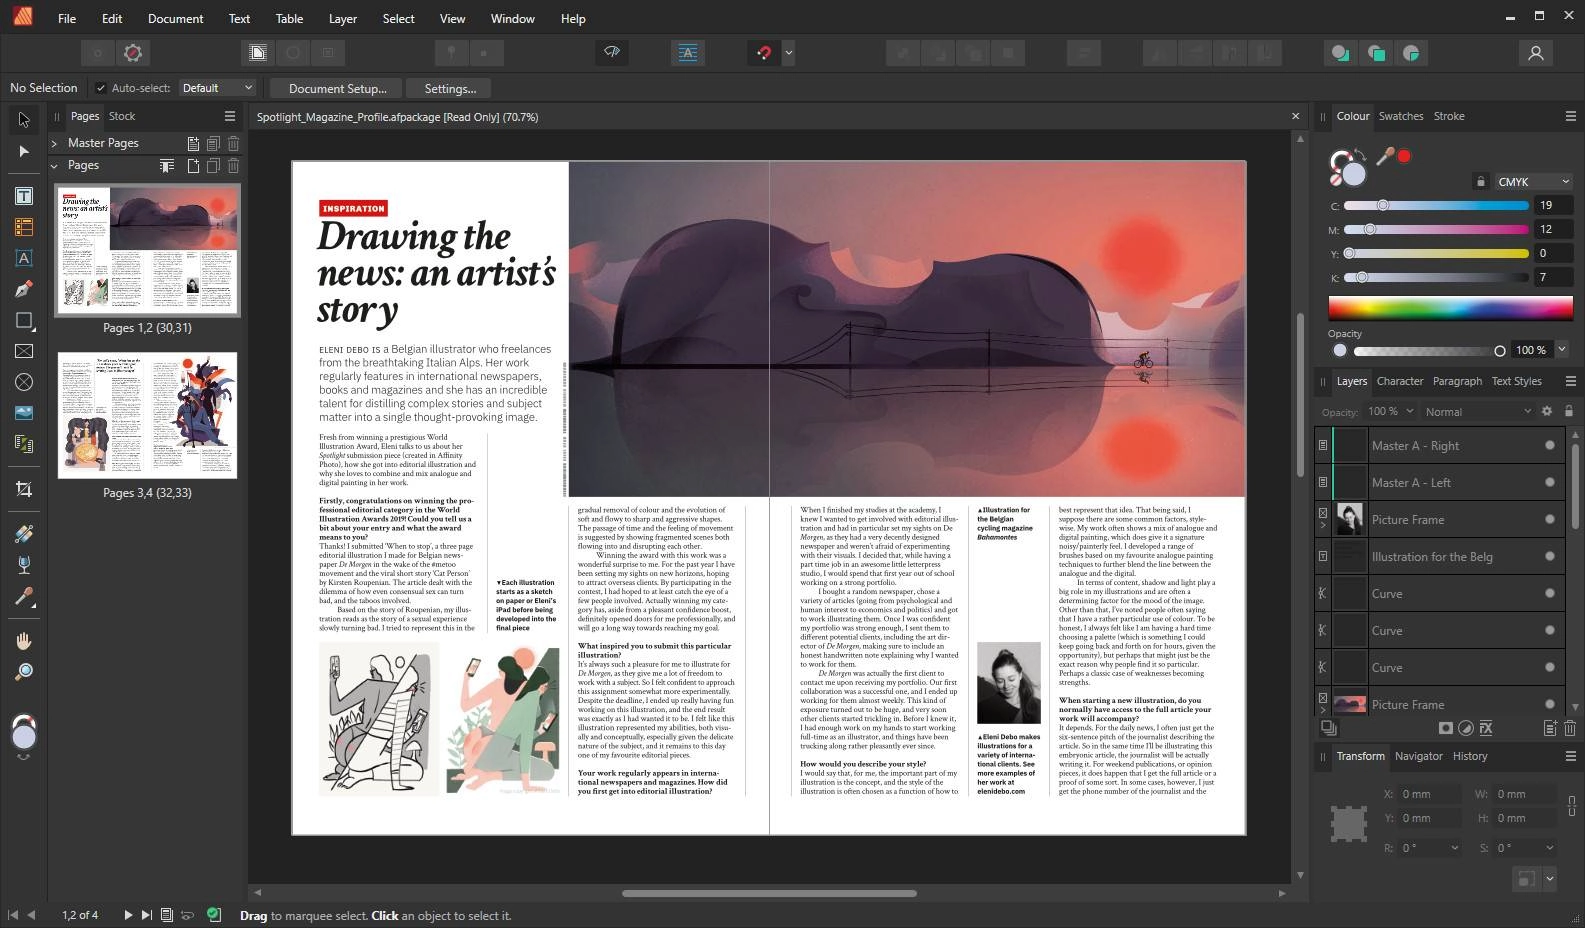Click the Settings... button

[450, 88]
